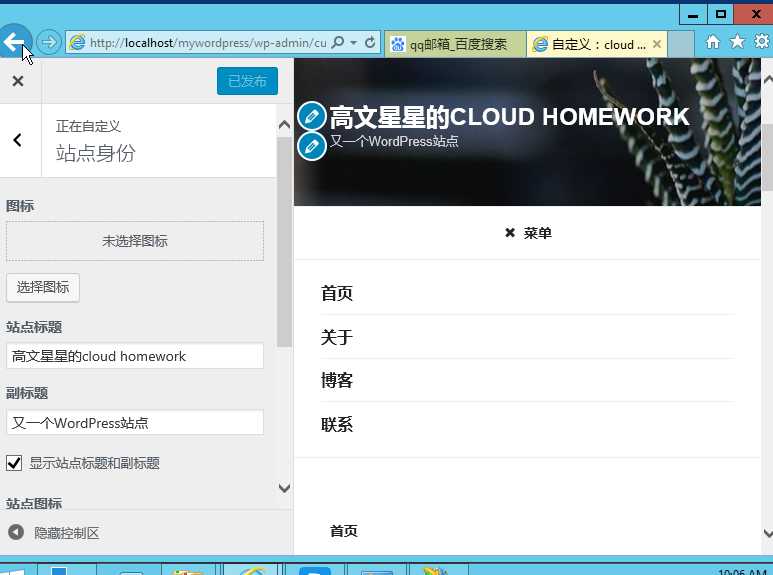
Task: Click the sidebar scrollbar thumb
Action: click(x=284, y=242)
